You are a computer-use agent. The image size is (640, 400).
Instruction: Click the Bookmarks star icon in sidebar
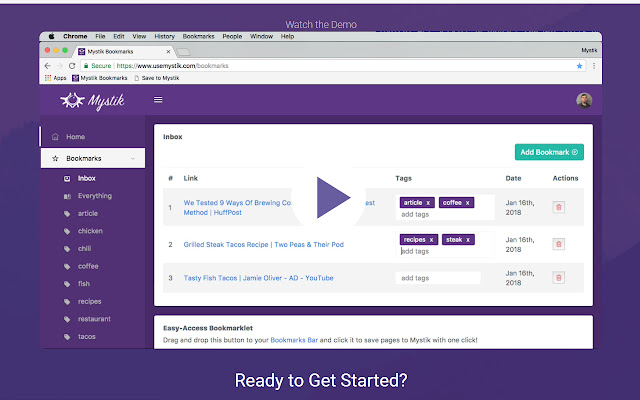[x=55, y=158]
